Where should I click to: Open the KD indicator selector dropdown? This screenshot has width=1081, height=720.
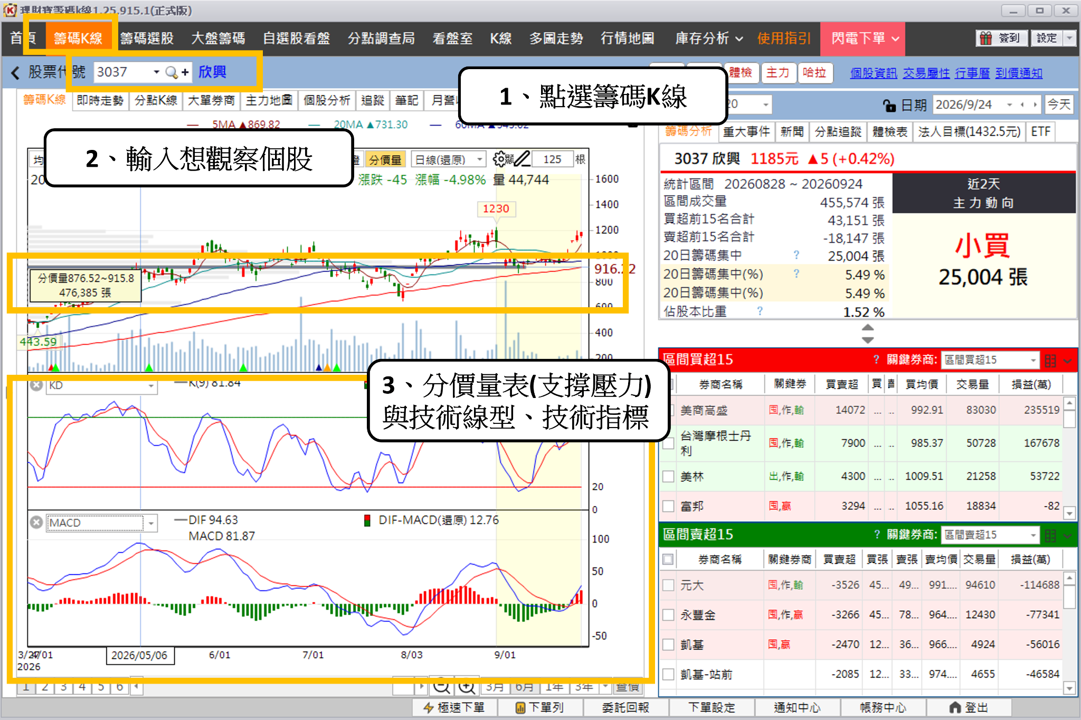151,386
